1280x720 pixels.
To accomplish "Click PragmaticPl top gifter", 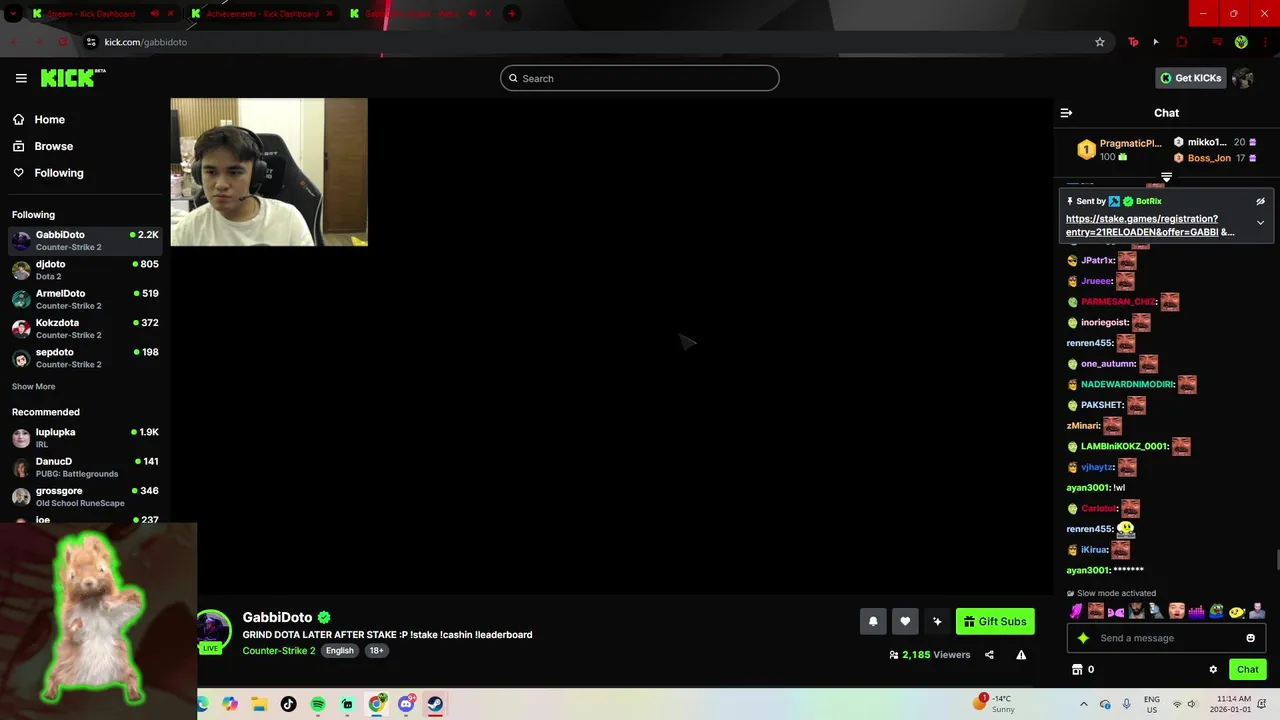I will click(x=1130, y=143).
